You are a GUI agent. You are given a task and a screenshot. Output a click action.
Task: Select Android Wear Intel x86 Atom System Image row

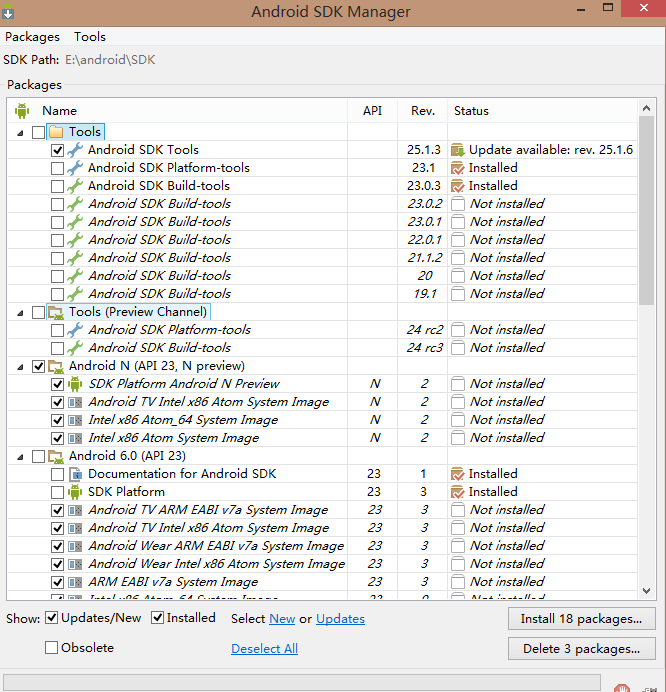tap(322, 564)
